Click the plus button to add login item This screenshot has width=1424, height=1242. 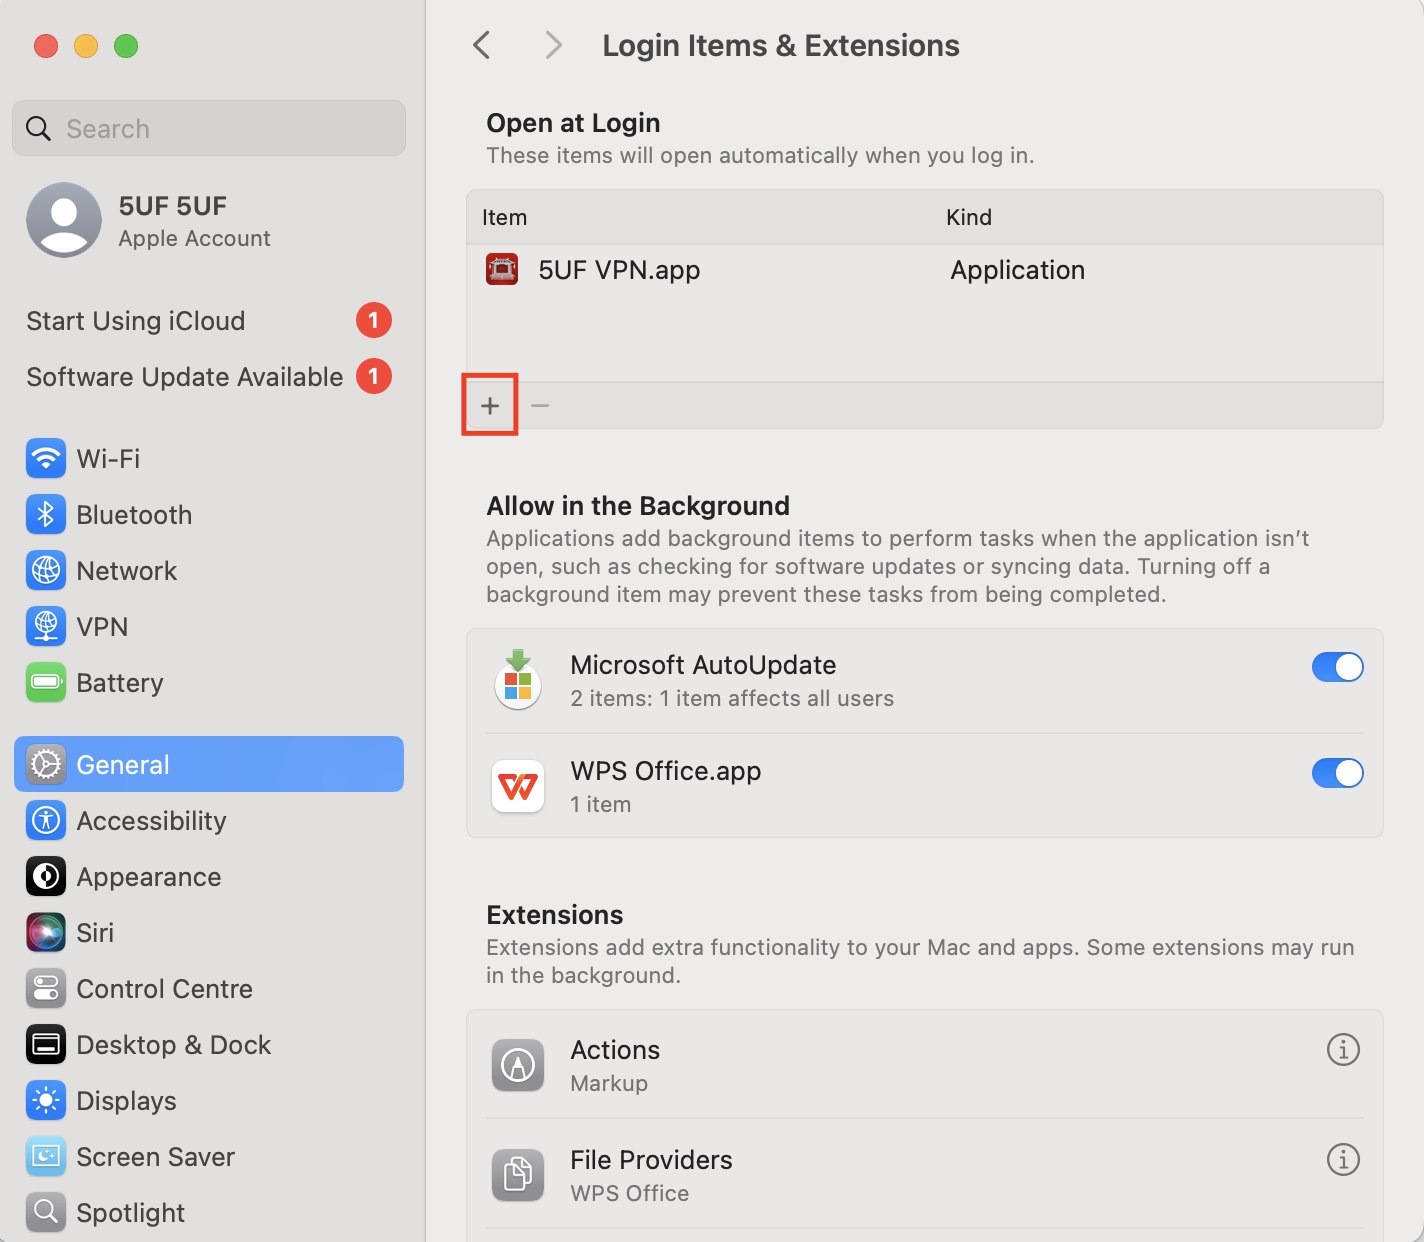pos(490,406)
